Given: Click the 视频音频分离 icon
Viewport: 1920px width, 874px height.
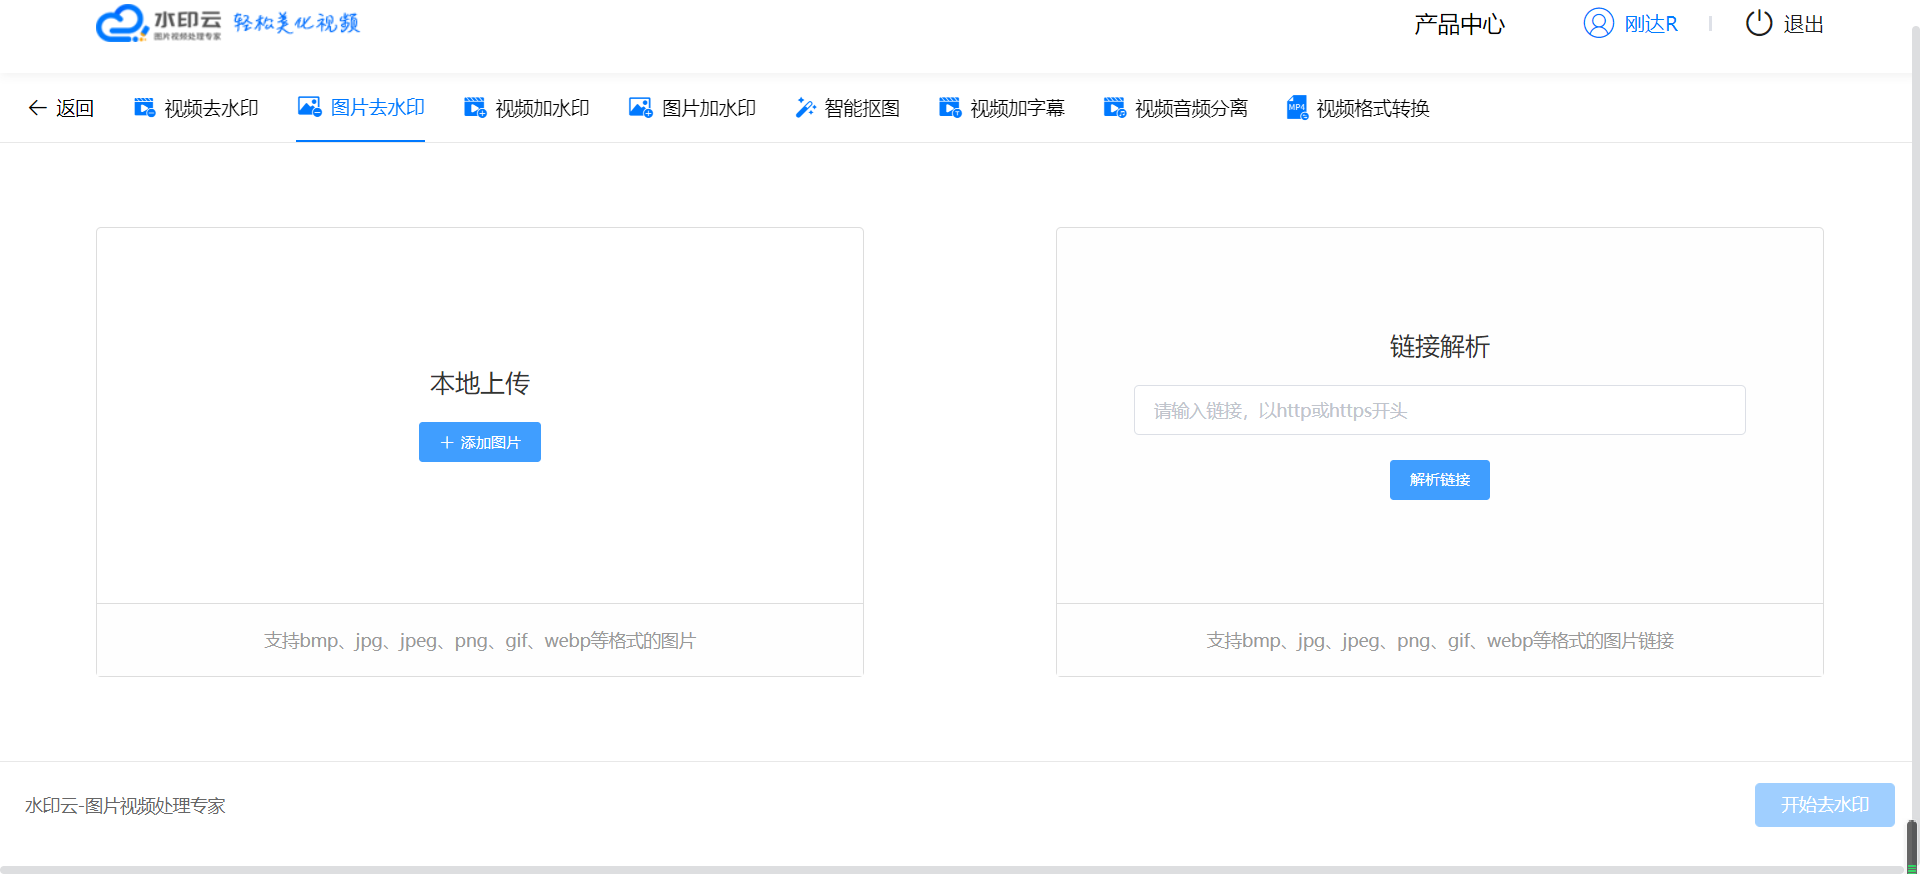Looking at the screenshot, I should (x=1114, y=108).
